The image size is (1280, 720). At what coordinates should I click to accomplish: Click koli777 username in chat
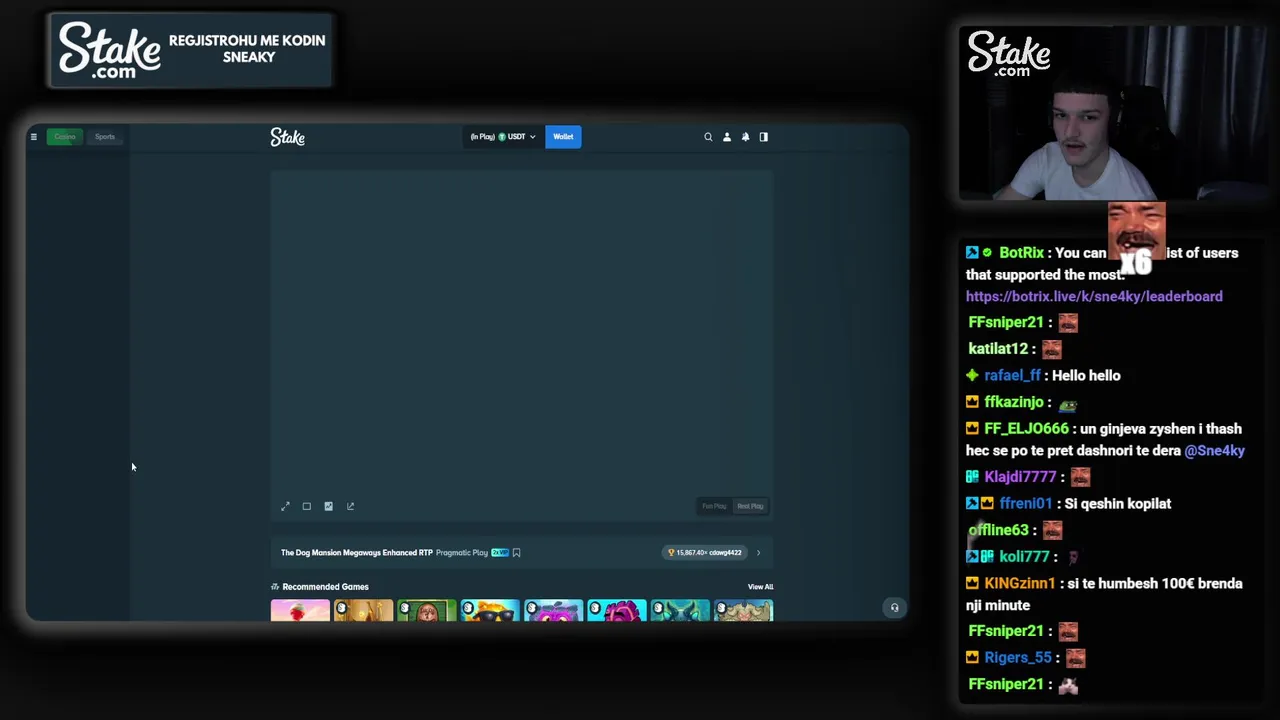pos(1024,557)
